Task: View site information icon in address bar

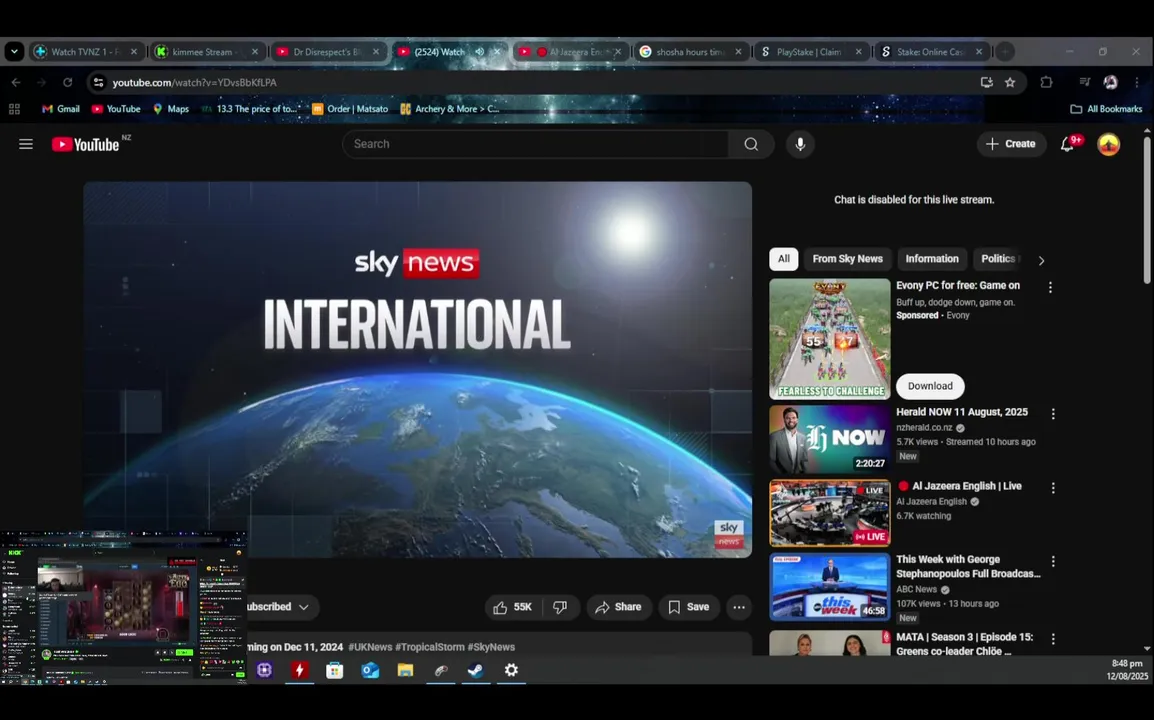Action: click(98, 82)
